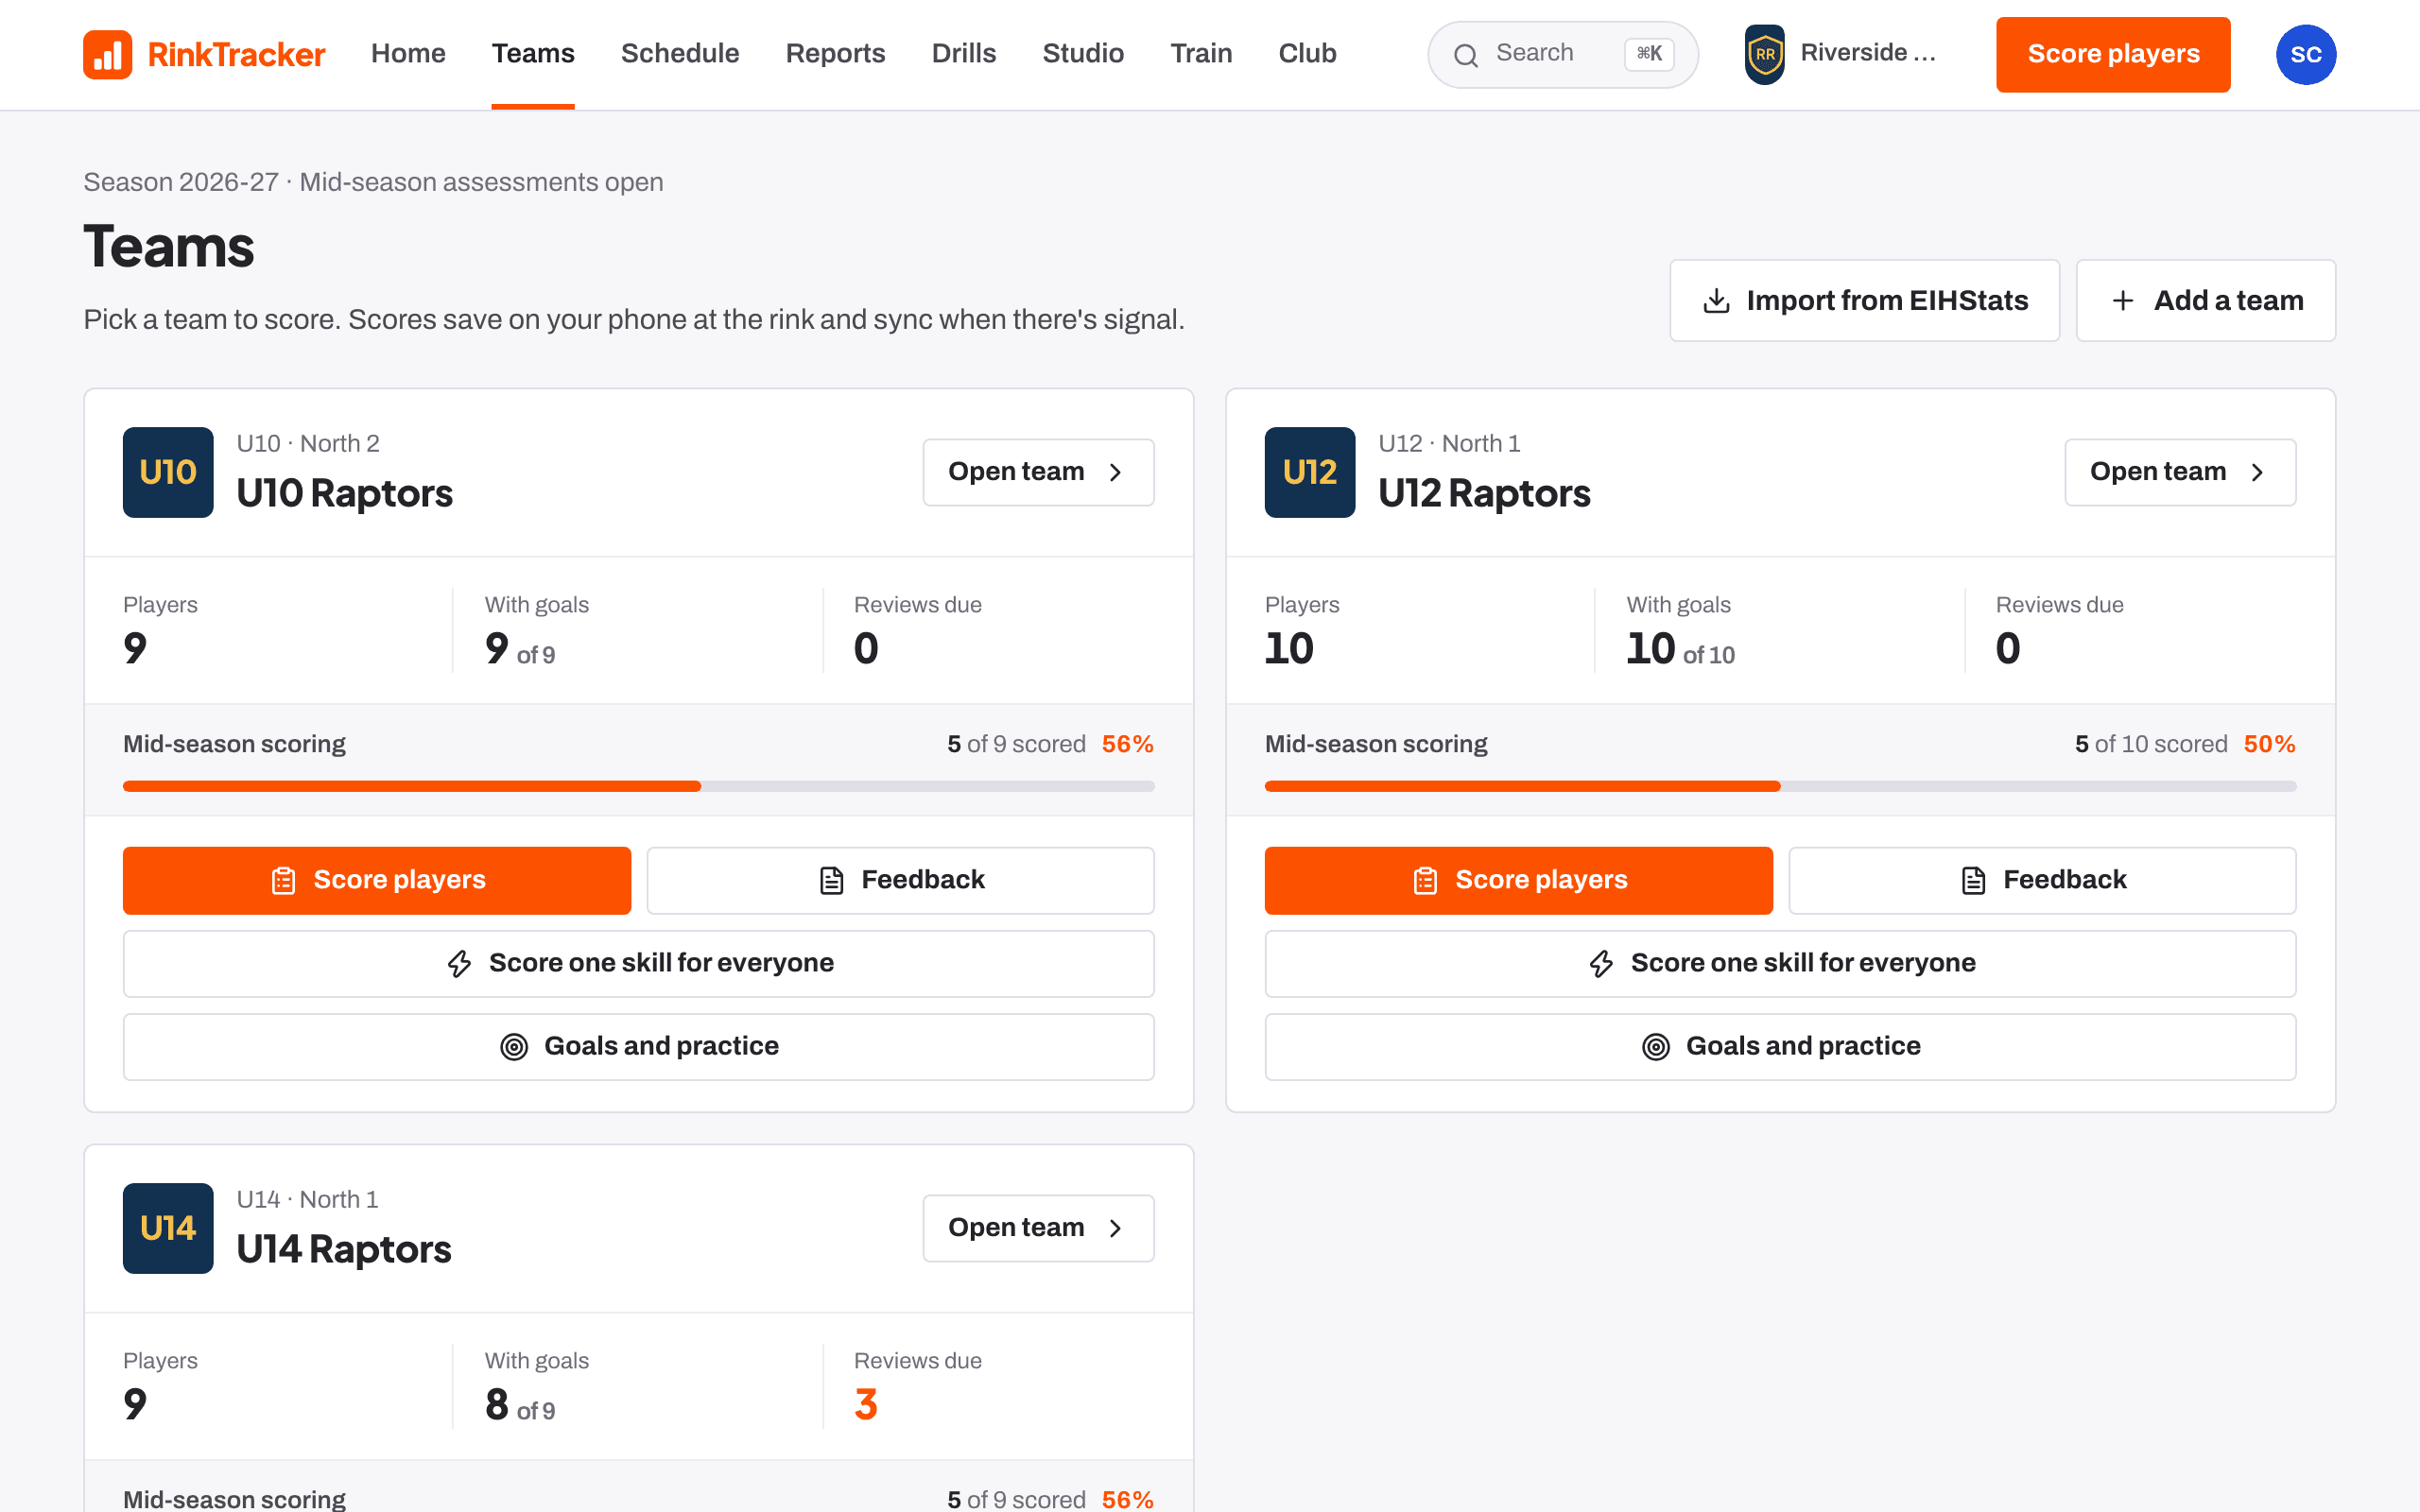Open the SC user avatar
This screenshot has height=1512, width=2420.
coord(2305,54)
